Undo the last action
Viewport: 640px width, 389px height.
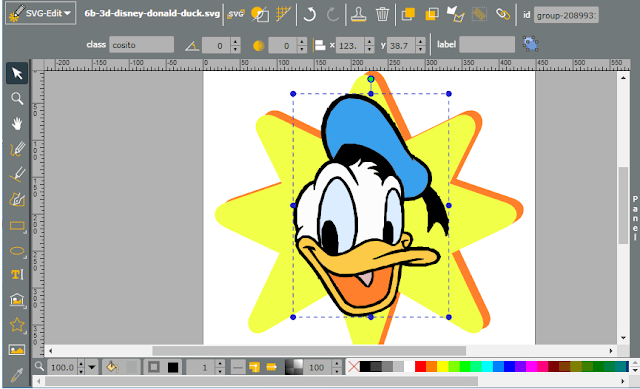(x=310, y=15)
